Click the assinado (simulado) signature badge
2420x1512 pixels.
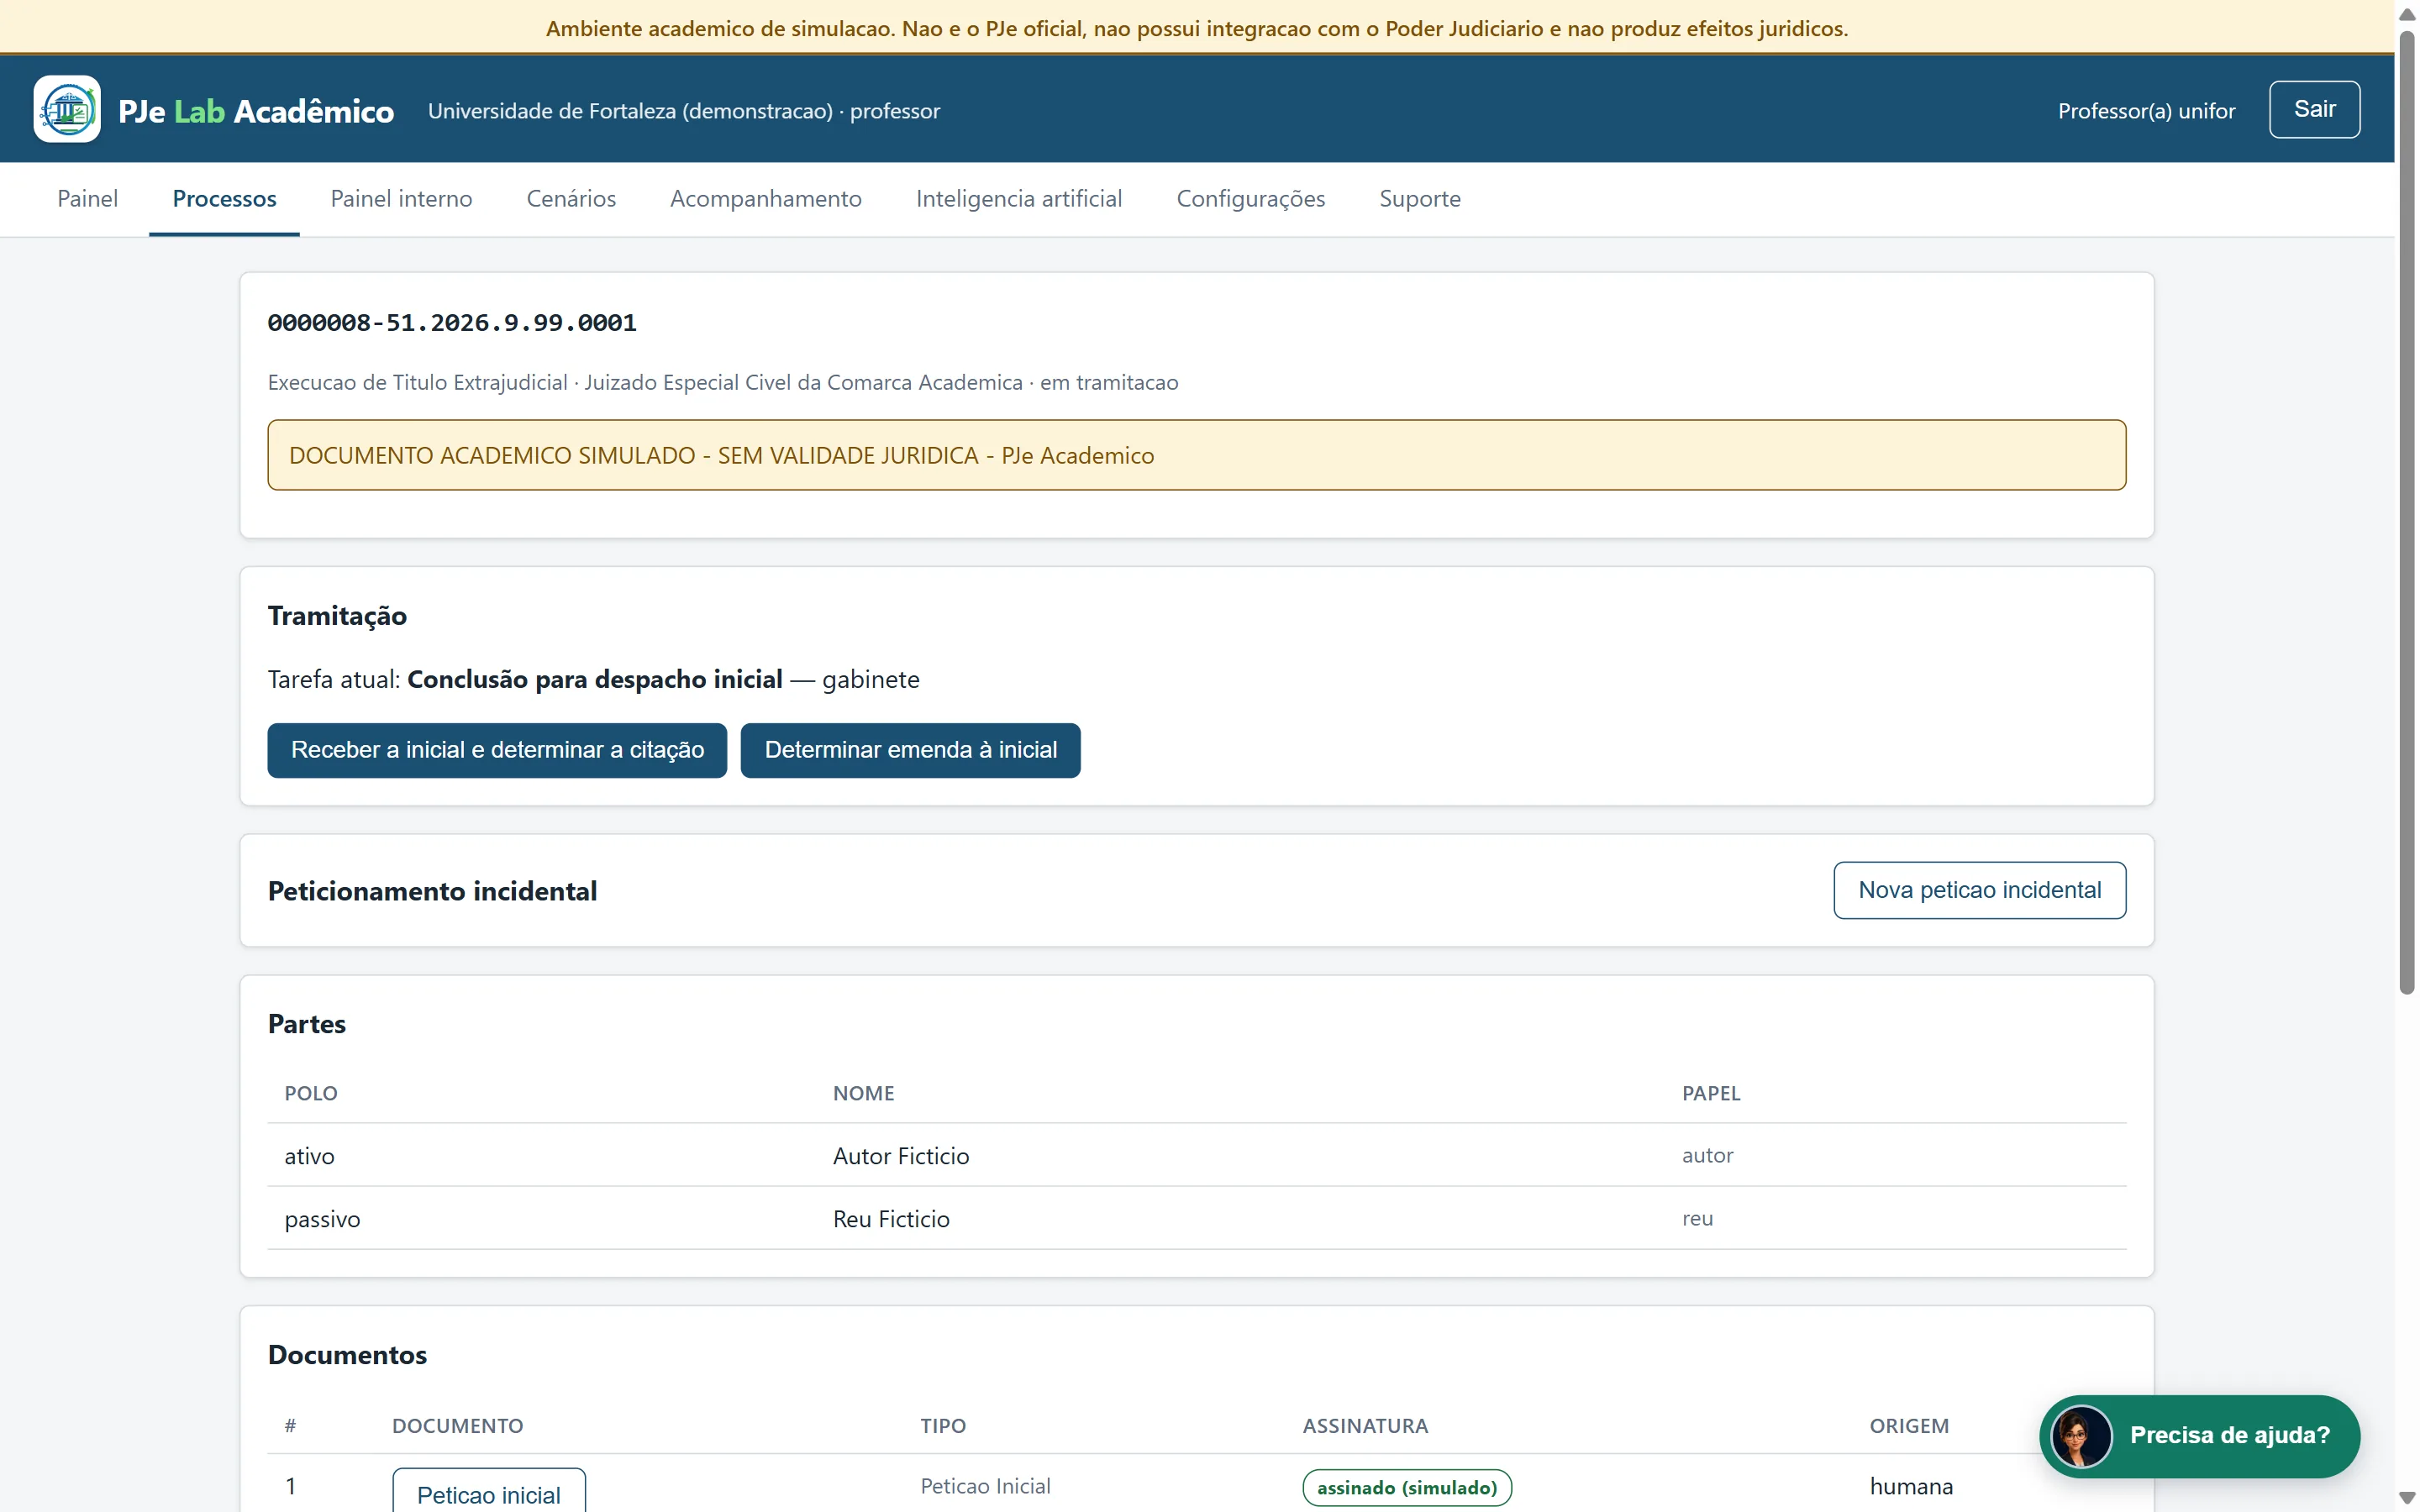(1407, 1487)
